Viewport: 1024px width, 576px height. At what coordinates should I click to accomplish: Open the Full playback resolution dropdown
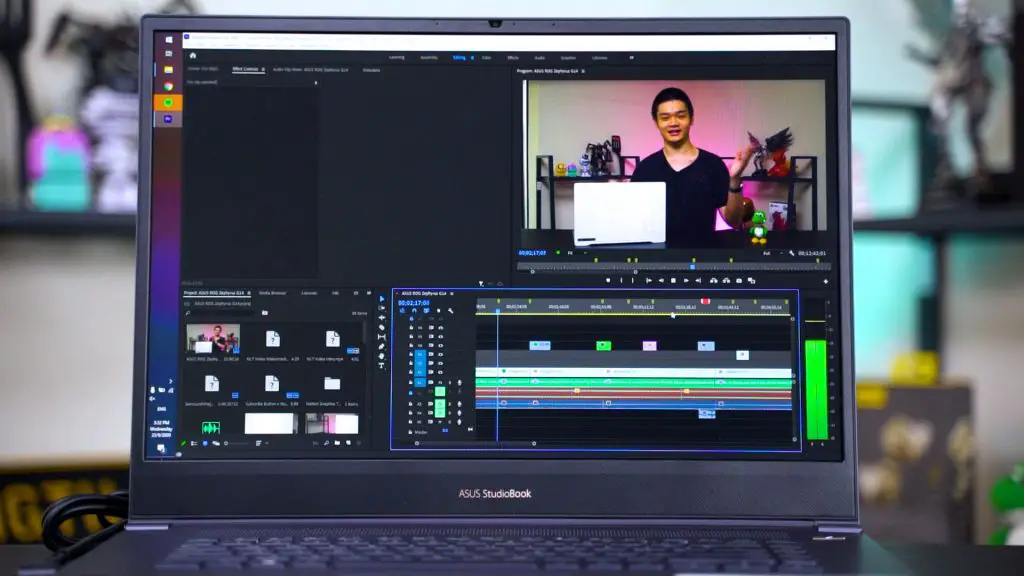pos(773,253)
